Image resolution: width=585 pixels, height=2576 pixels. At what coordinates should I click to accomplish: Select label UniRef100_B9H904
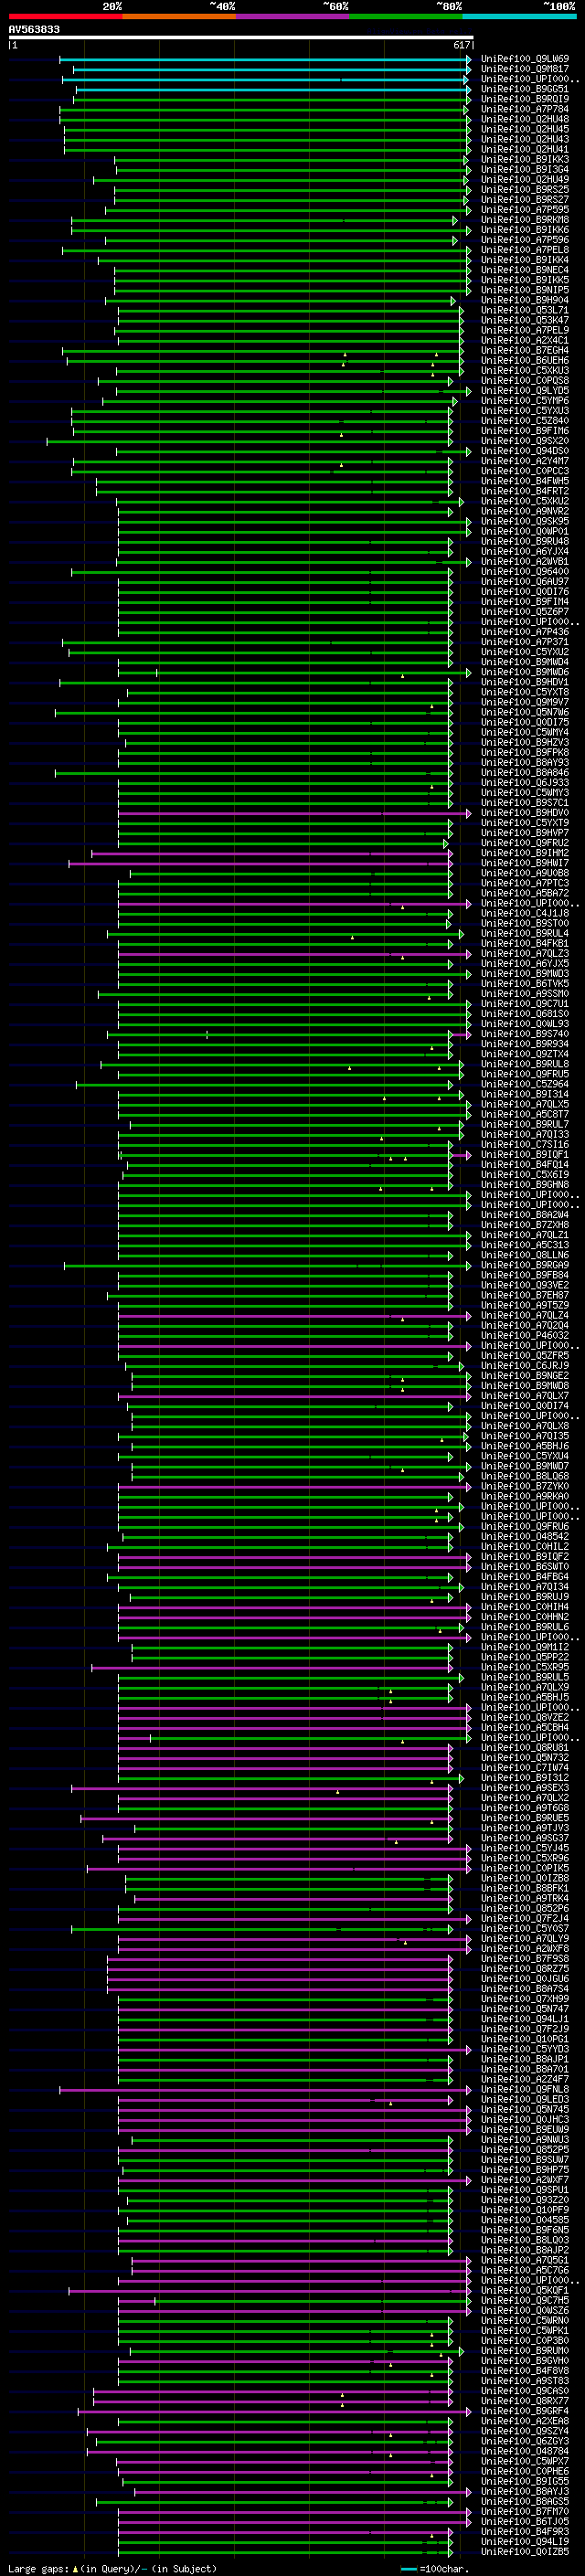click(x=525, y=300)
